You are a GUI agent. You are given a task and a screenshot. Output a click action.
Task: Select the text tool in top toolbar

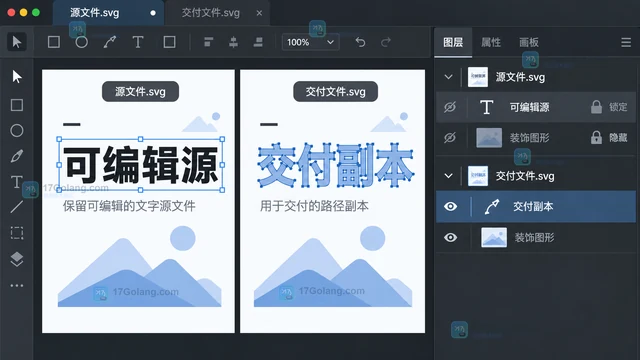pos(138,42)
